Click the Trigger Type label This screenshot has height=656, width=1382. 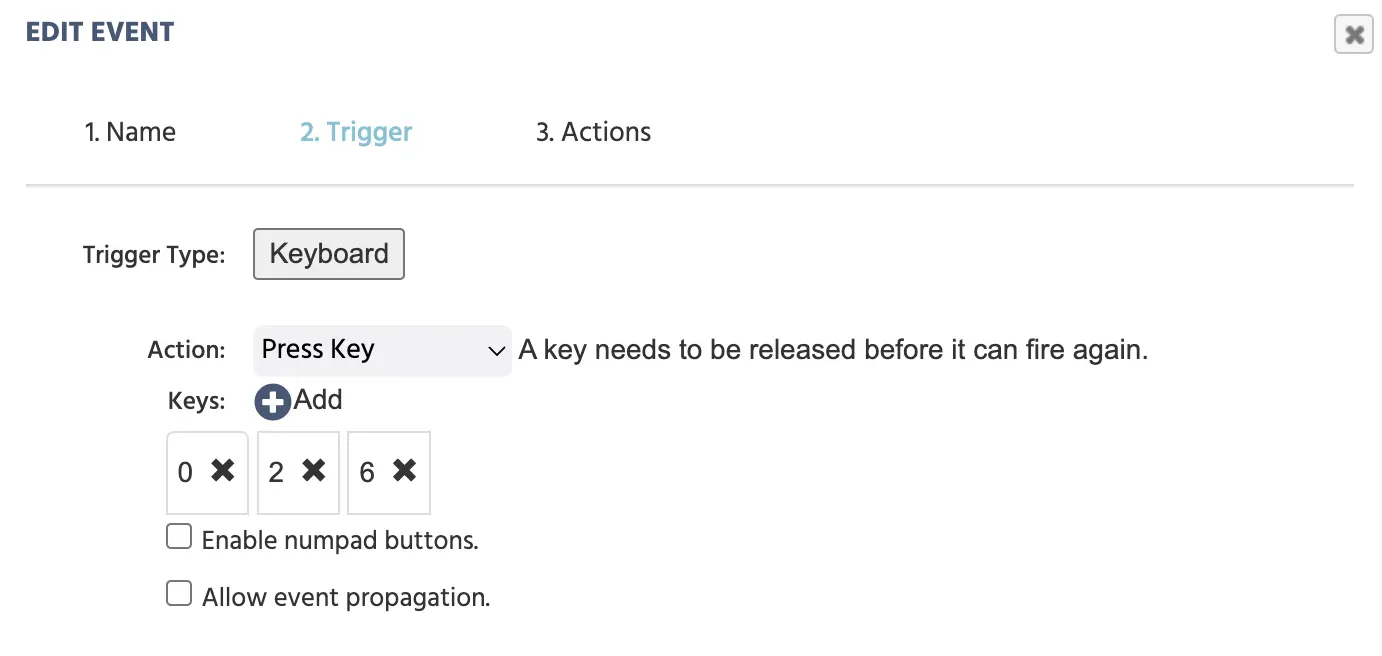point(154,255)
